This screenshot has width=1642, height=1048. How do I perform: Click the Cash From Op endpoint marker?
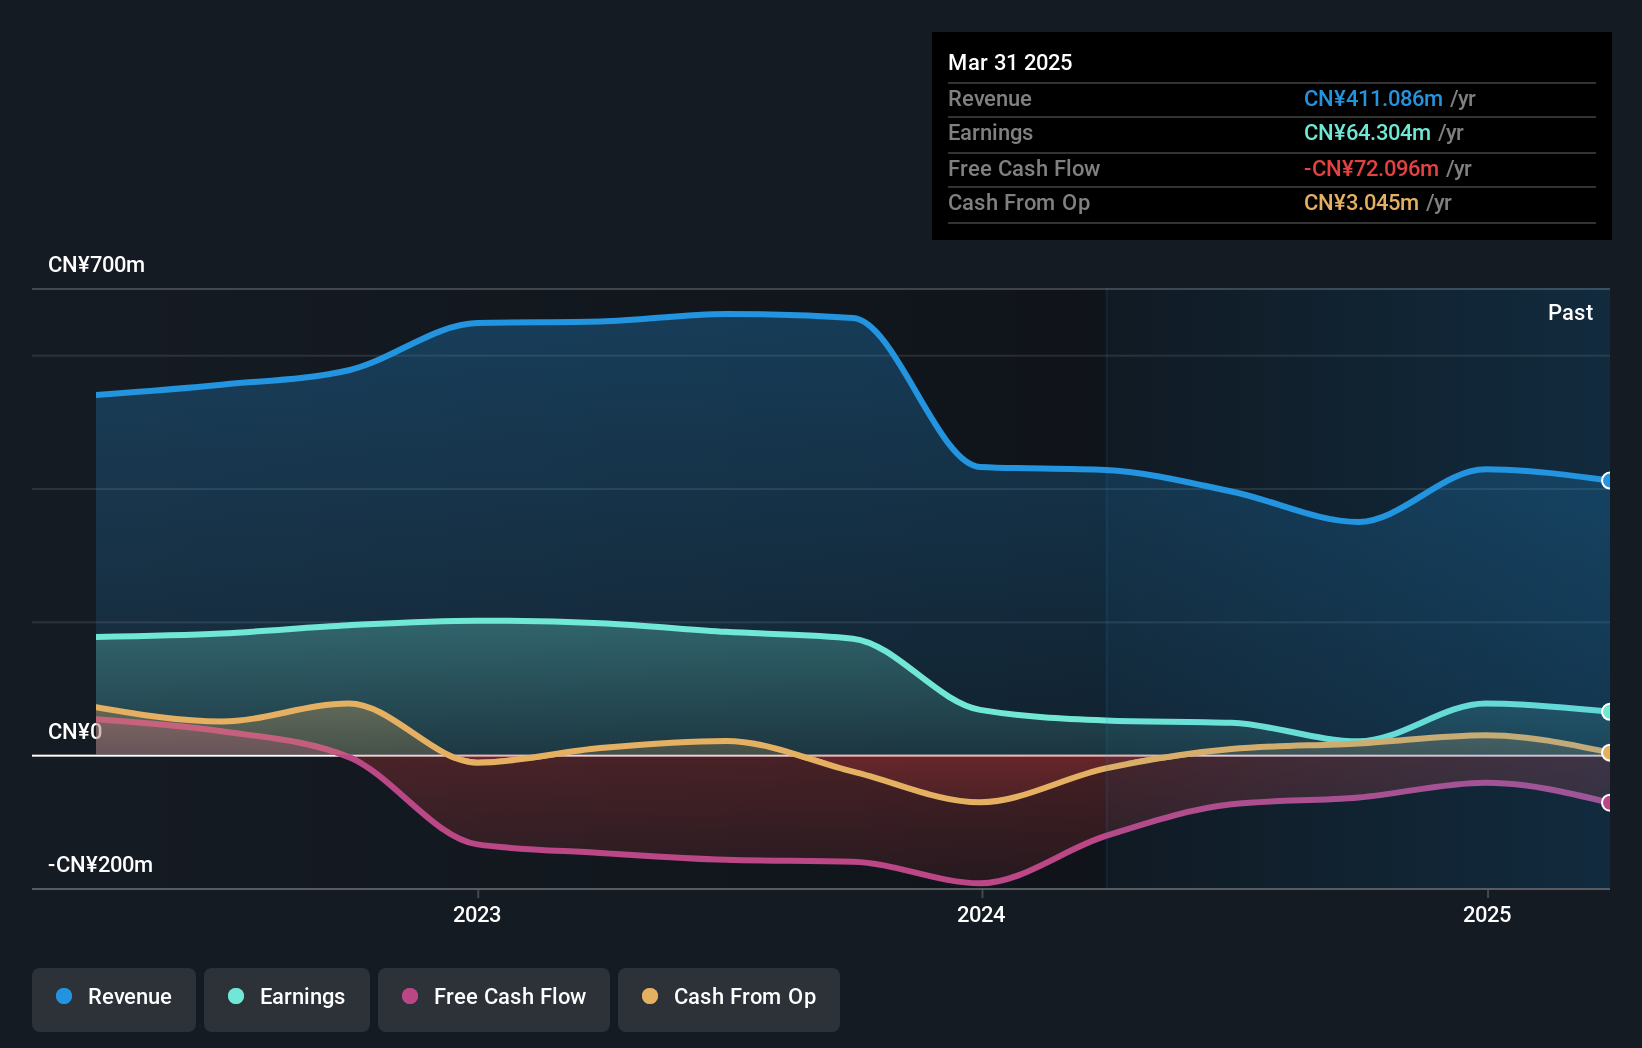click(x=1607, y=753)
